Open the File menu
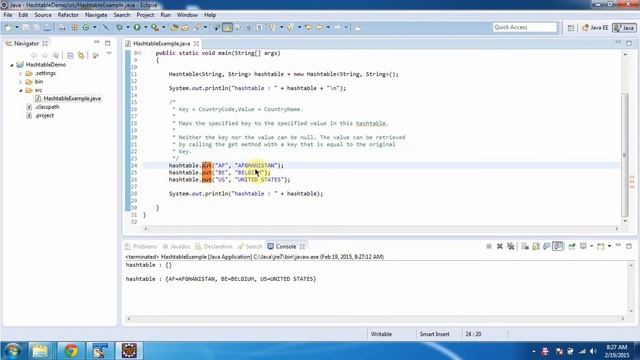640x360 pixels. 8,15
